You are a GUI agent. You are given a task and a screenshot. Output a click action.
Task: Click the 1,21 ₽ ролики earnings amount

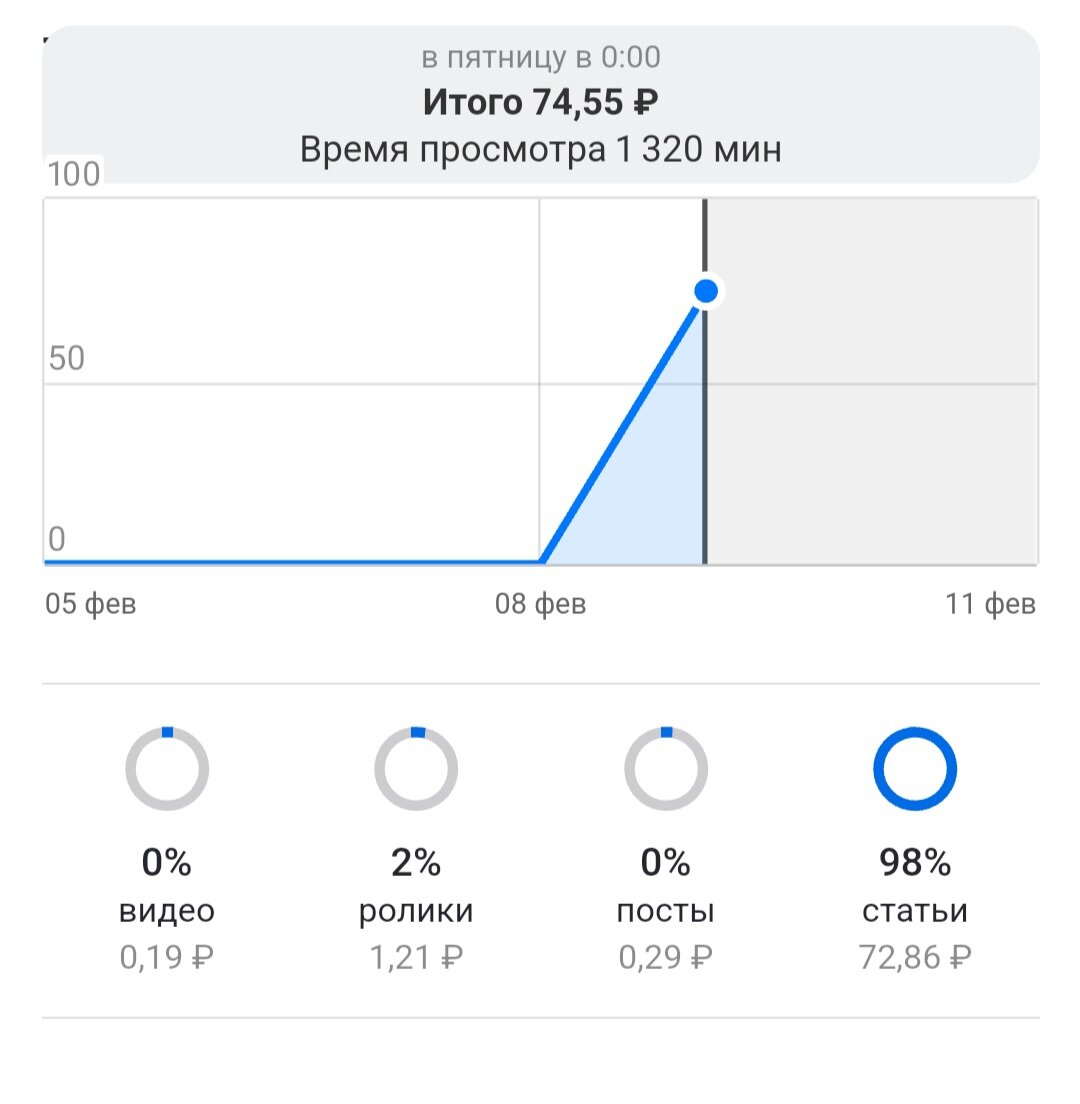(x=416, y=958)
